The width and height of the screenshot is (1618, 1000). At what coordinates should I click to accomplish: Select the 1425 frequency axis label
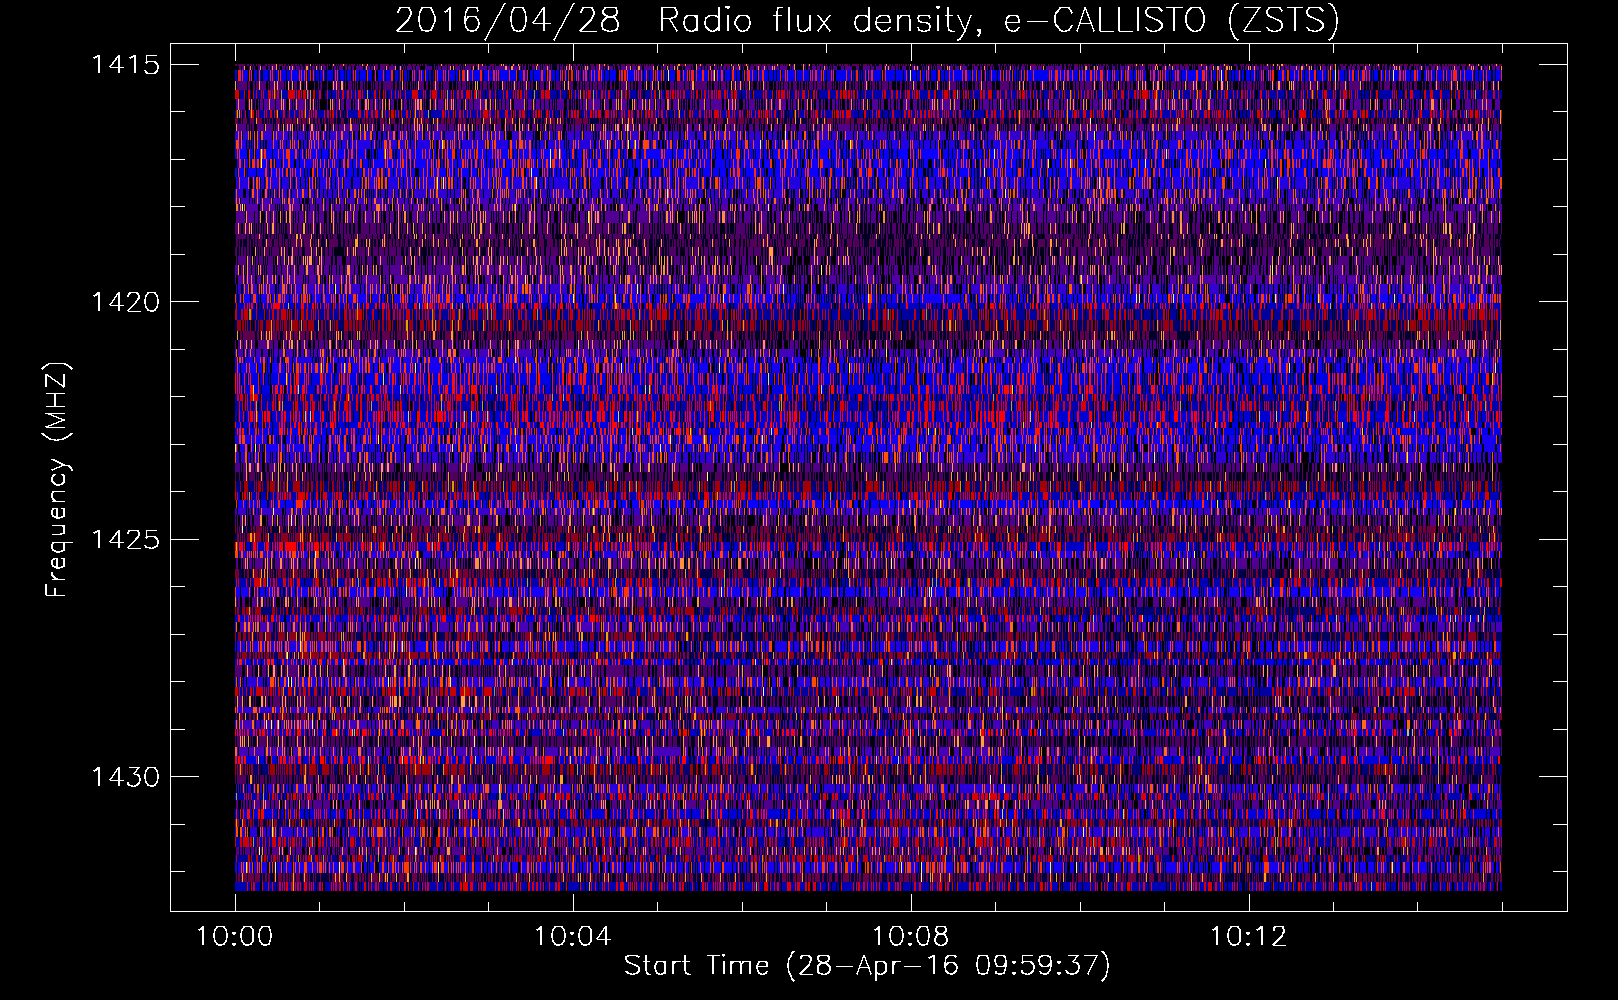125,540
